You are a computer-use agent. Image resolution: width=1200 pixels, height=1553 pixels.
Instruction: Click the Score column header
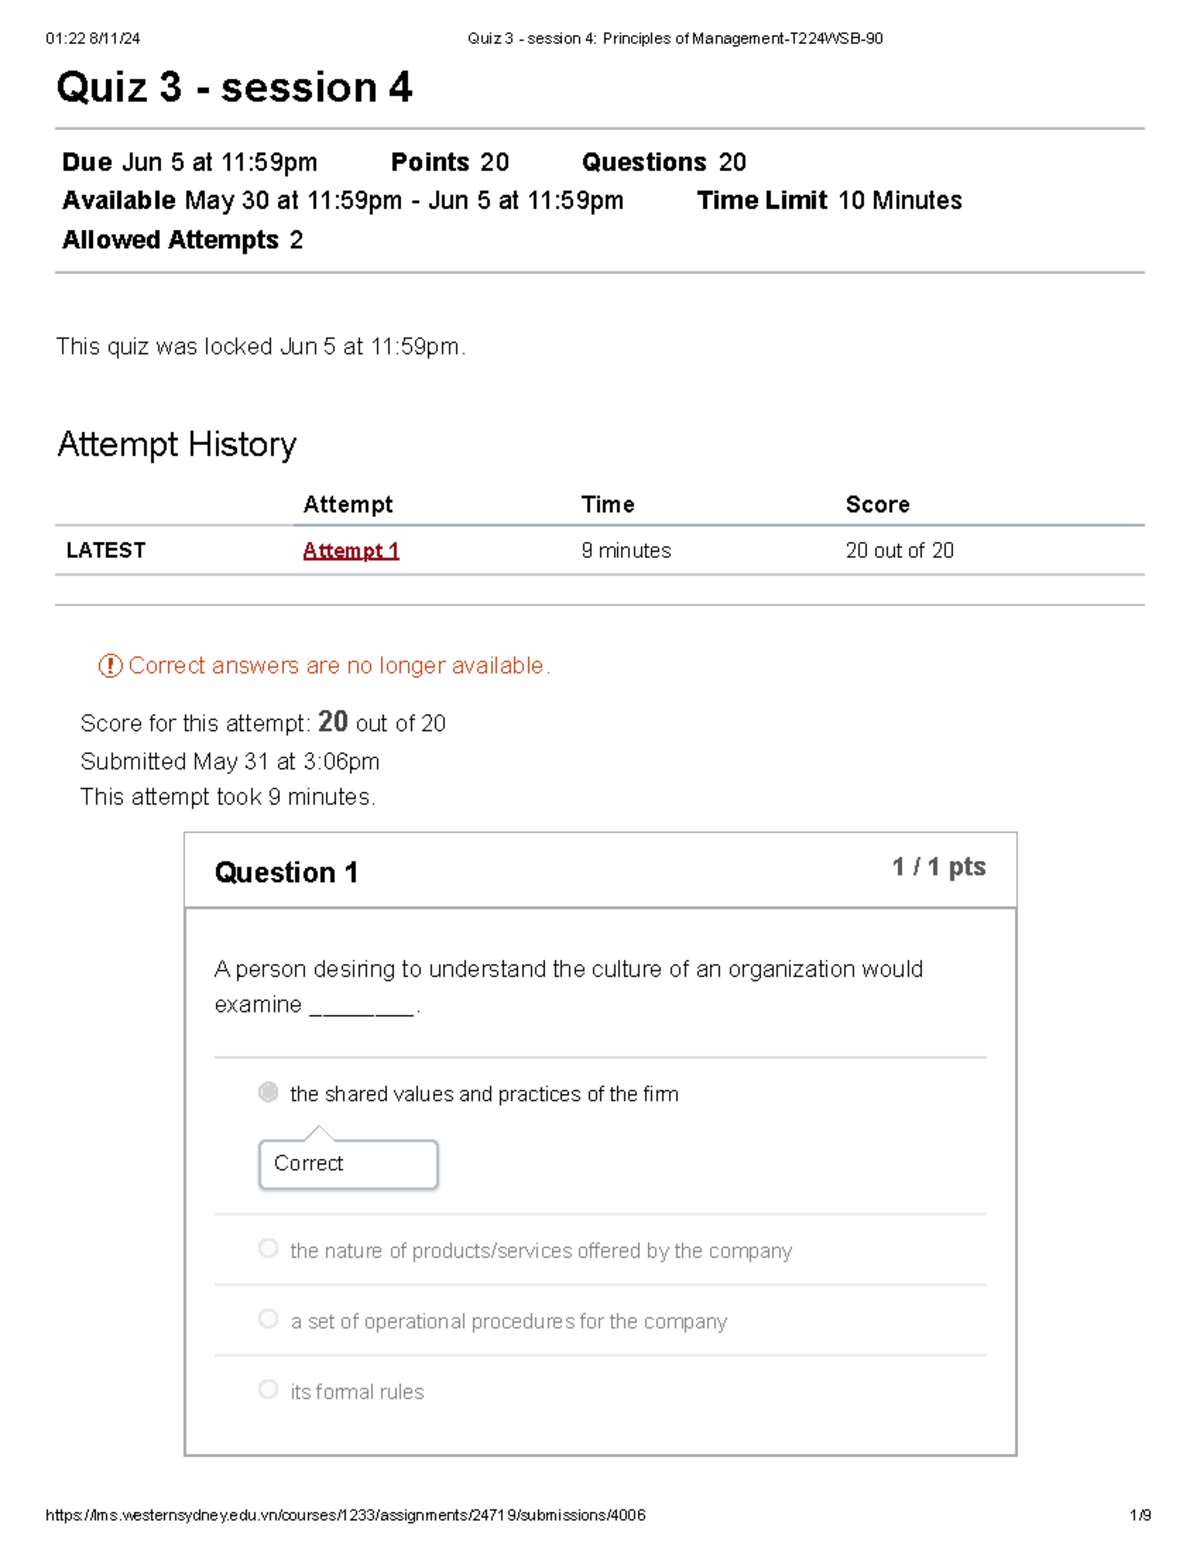(x=878, y=505)
